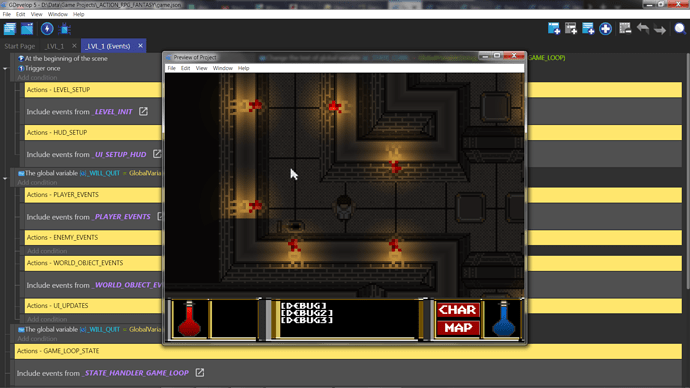
Task: Switch to the _LVL_1 scene tab
Action: click(x=55, y=46)
